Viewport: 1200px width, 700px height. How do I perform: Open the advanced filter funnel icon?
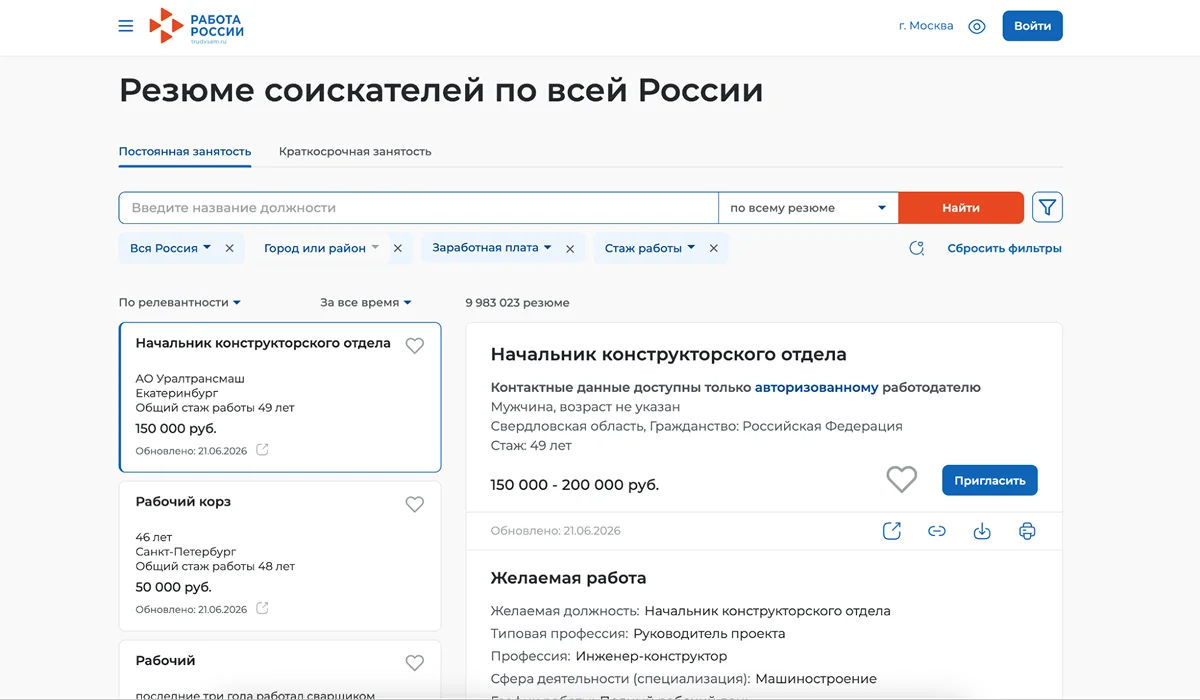pyautogui.click(x=1047, y=208)
